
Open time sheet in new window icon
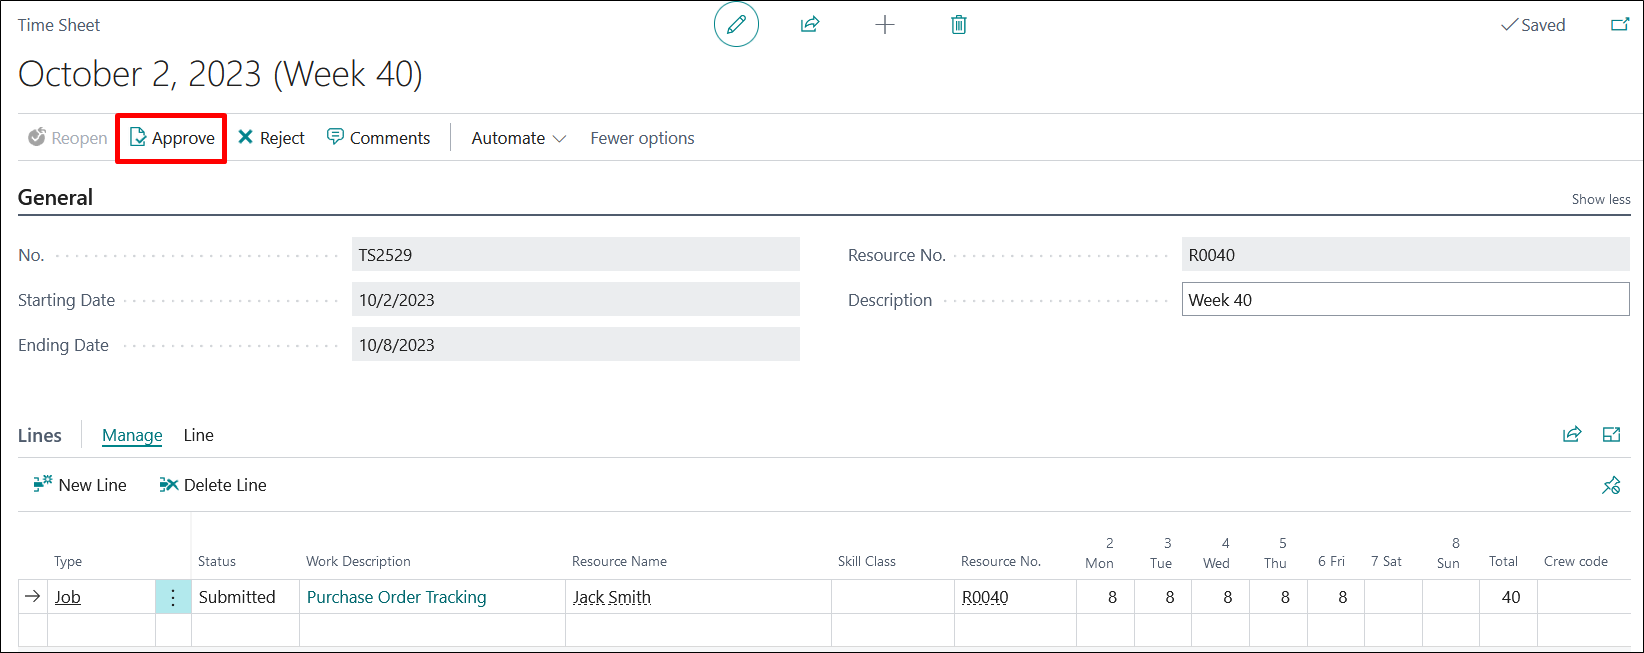pos(1619,25)
